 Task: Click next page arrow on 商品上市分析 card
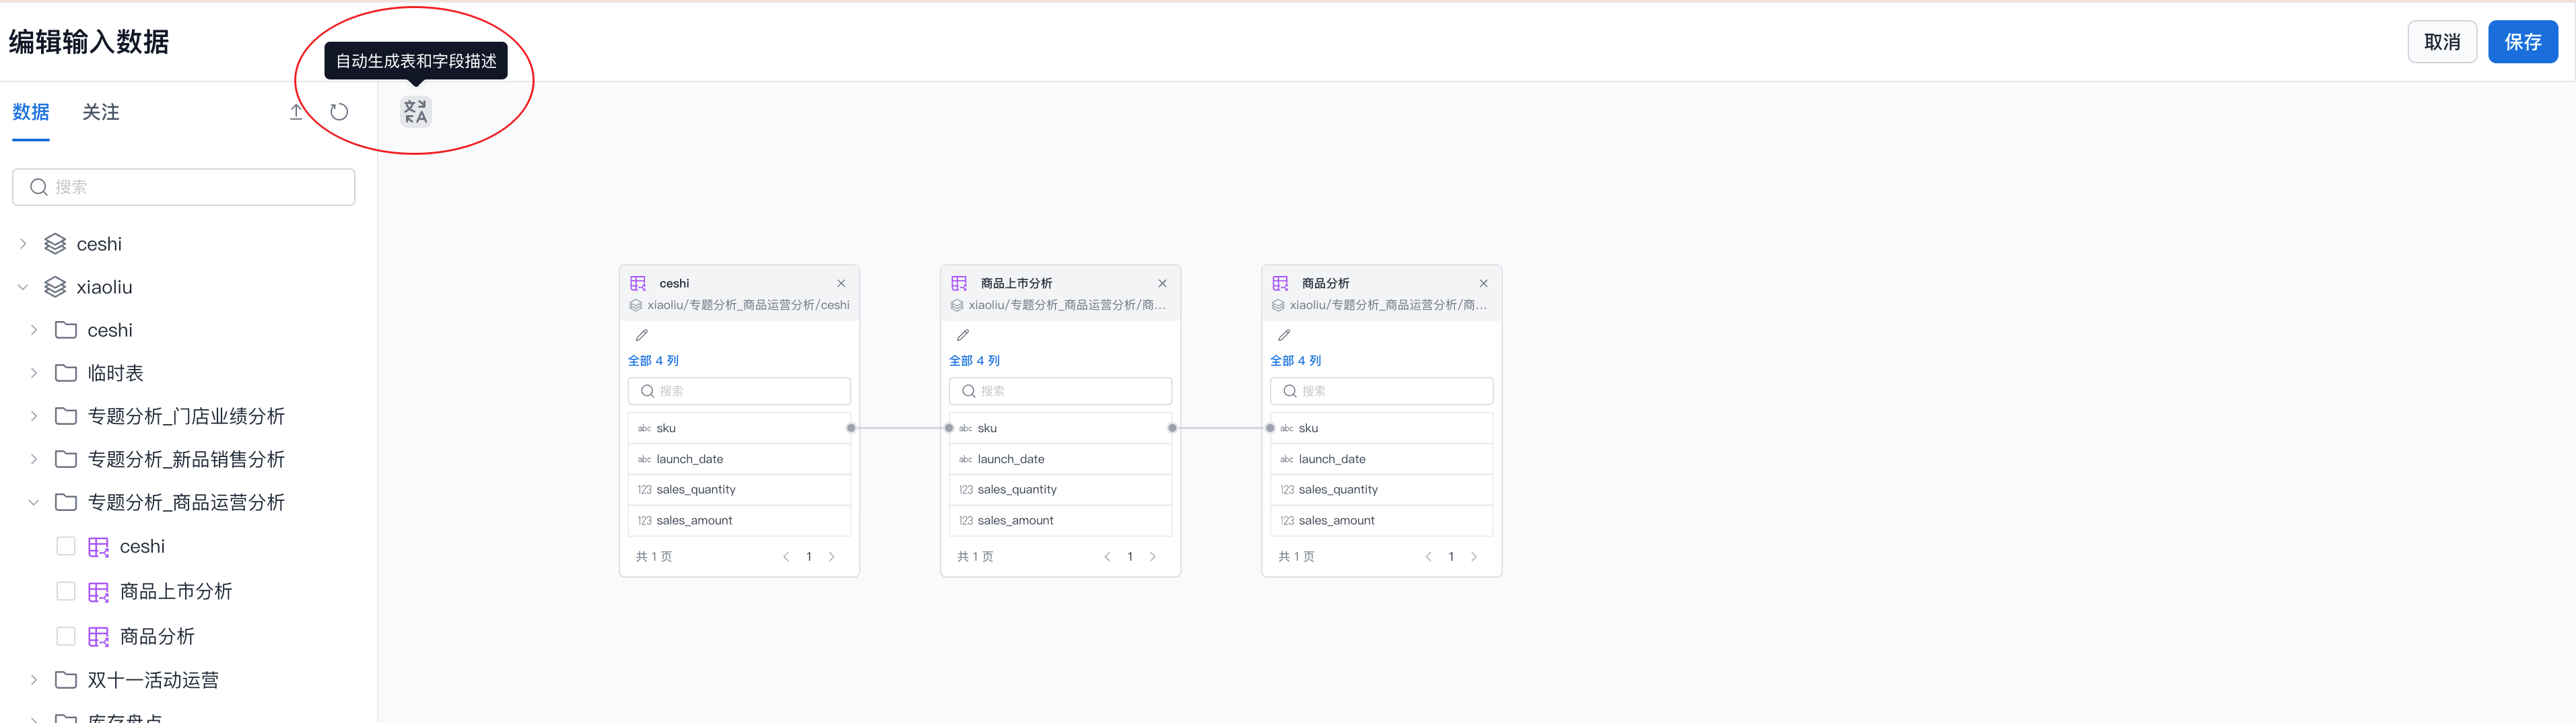1153,557
